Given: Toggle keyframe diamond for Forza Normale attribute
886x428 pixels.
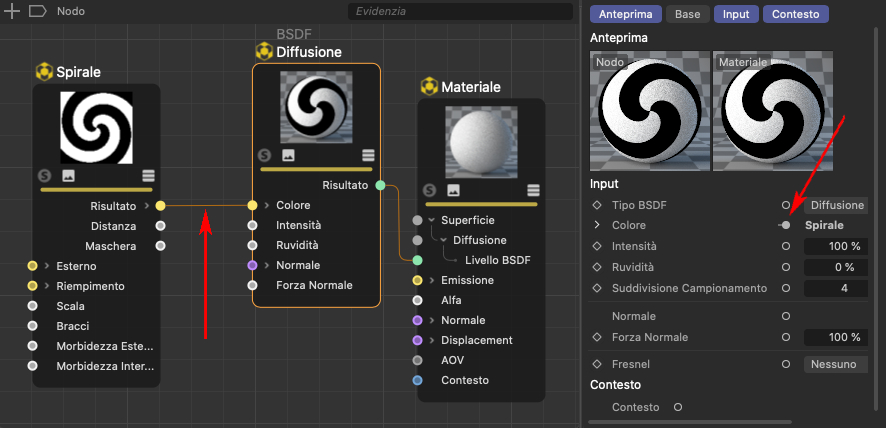Looking at the screenshot, I should (597, 337).
